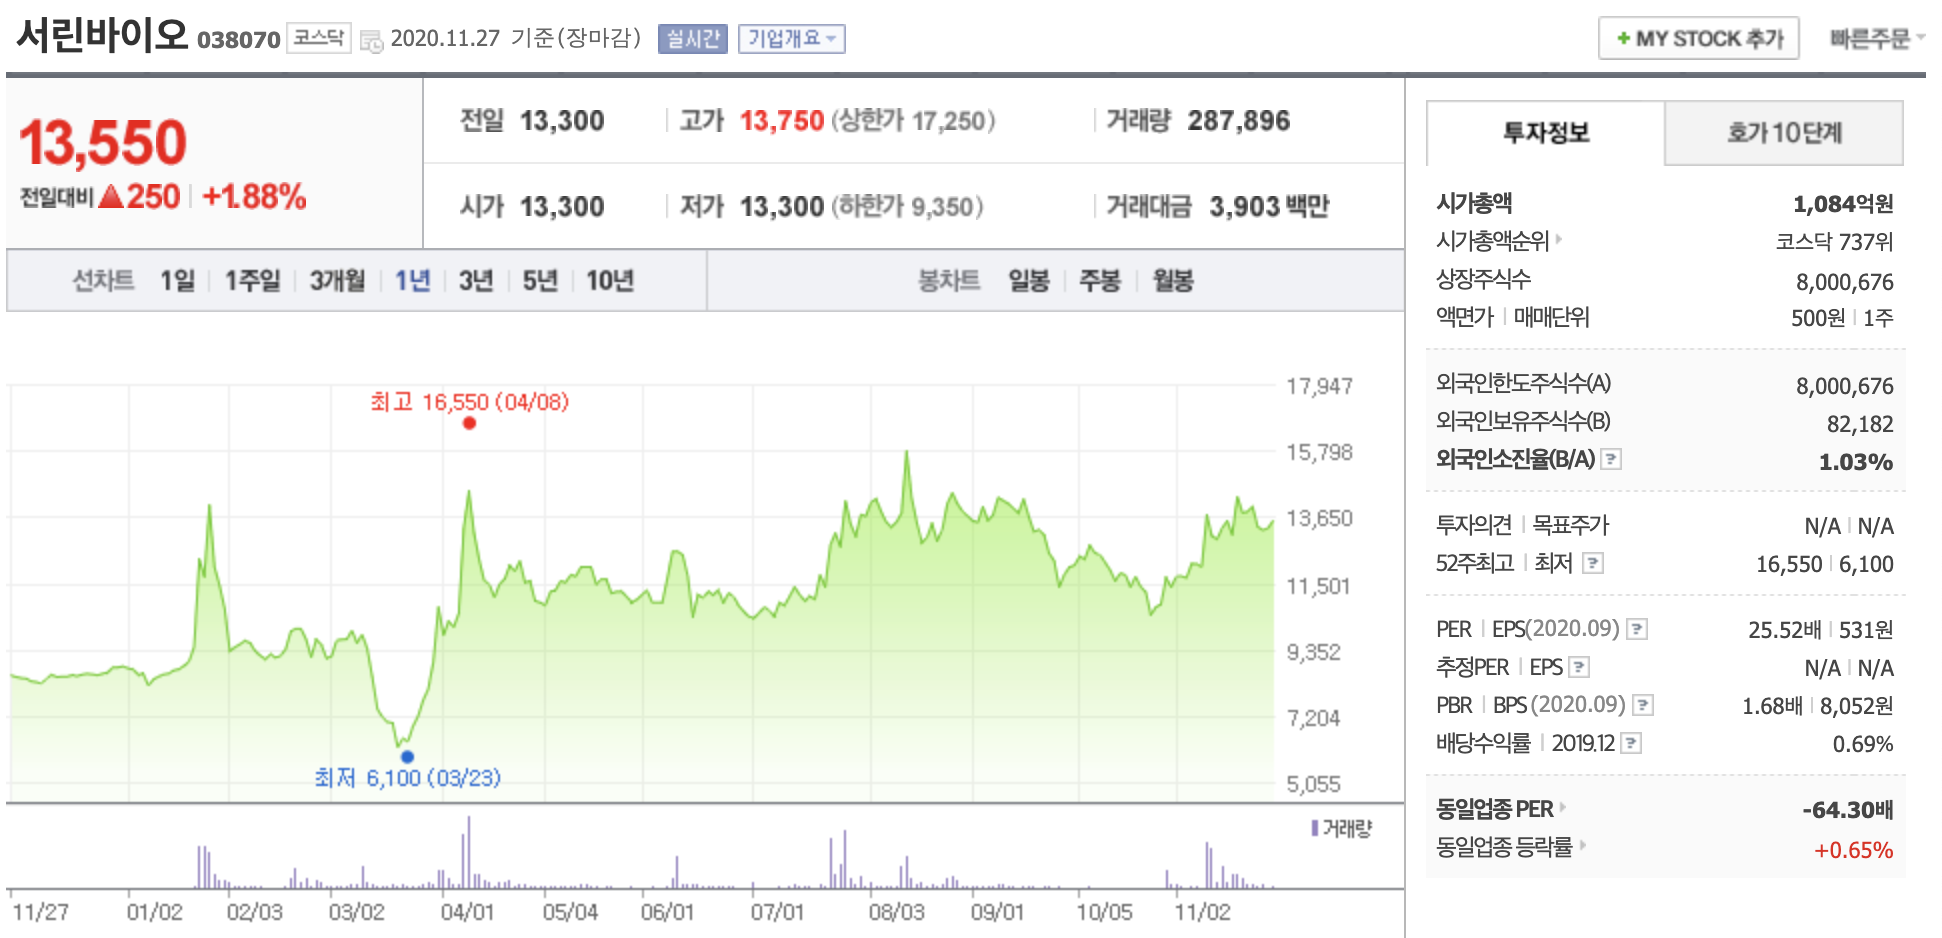Select the 1일 line chart period
This screenshot has height=938, width=1942.
coord(177,281)
